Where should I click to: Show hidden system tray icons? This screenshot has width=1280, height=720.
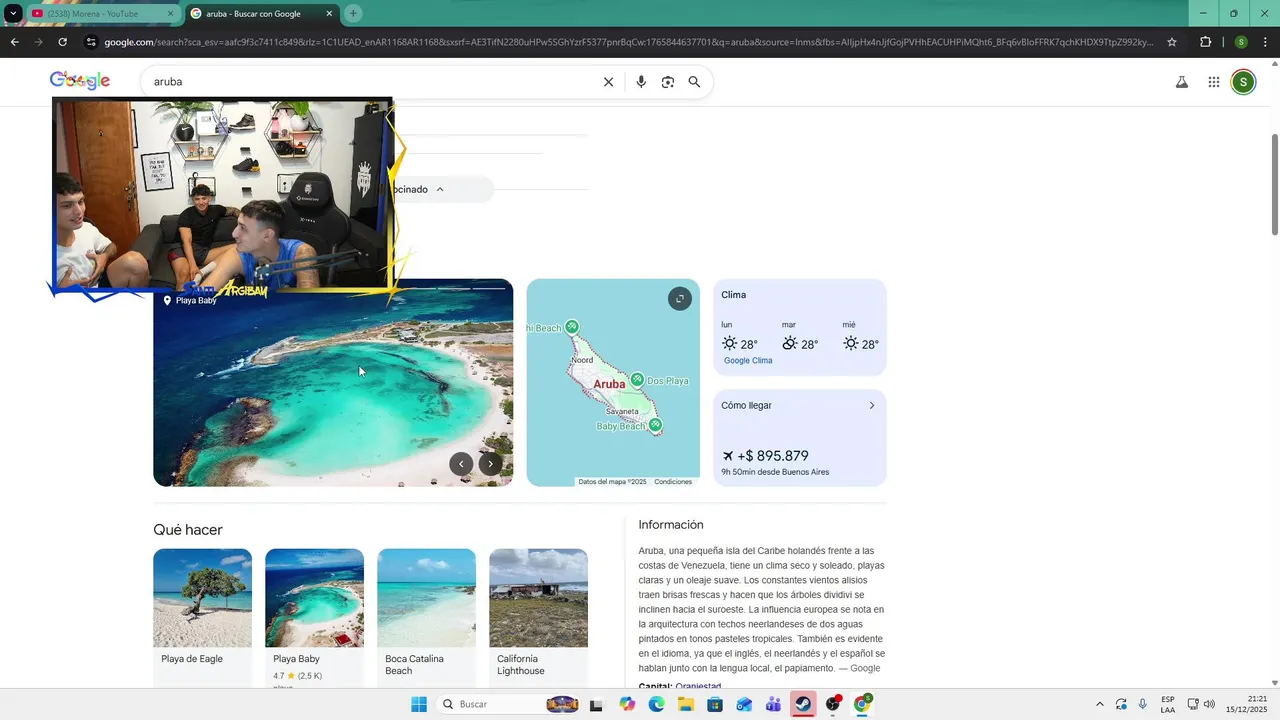tap(1100, 704)
